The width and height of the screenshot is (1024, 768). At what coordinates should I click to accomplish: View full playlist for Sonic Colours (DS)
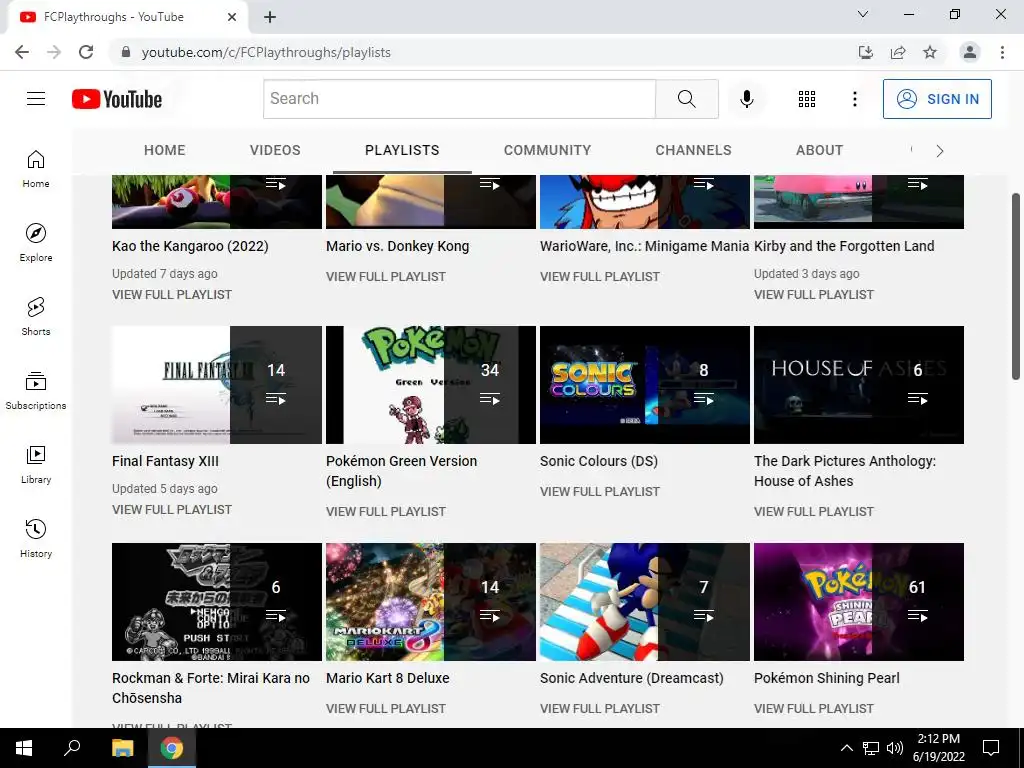tap(600, 491)
